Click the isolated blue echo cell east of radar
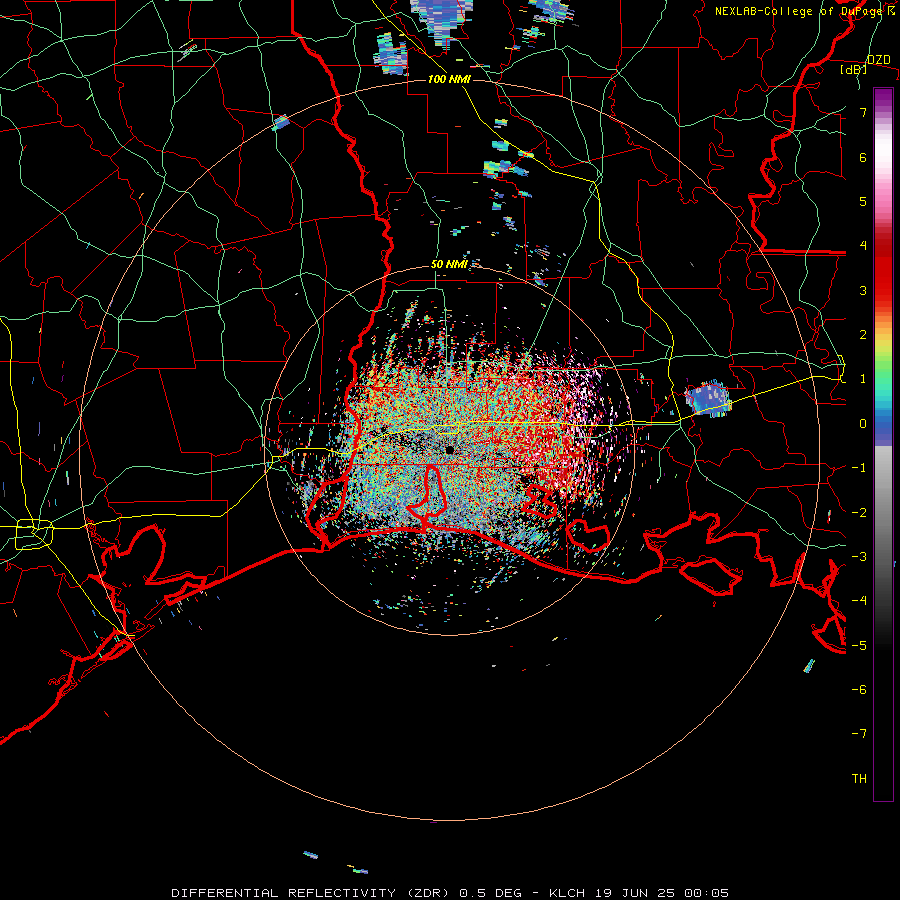The image size is (900, 900). (708, 397)
